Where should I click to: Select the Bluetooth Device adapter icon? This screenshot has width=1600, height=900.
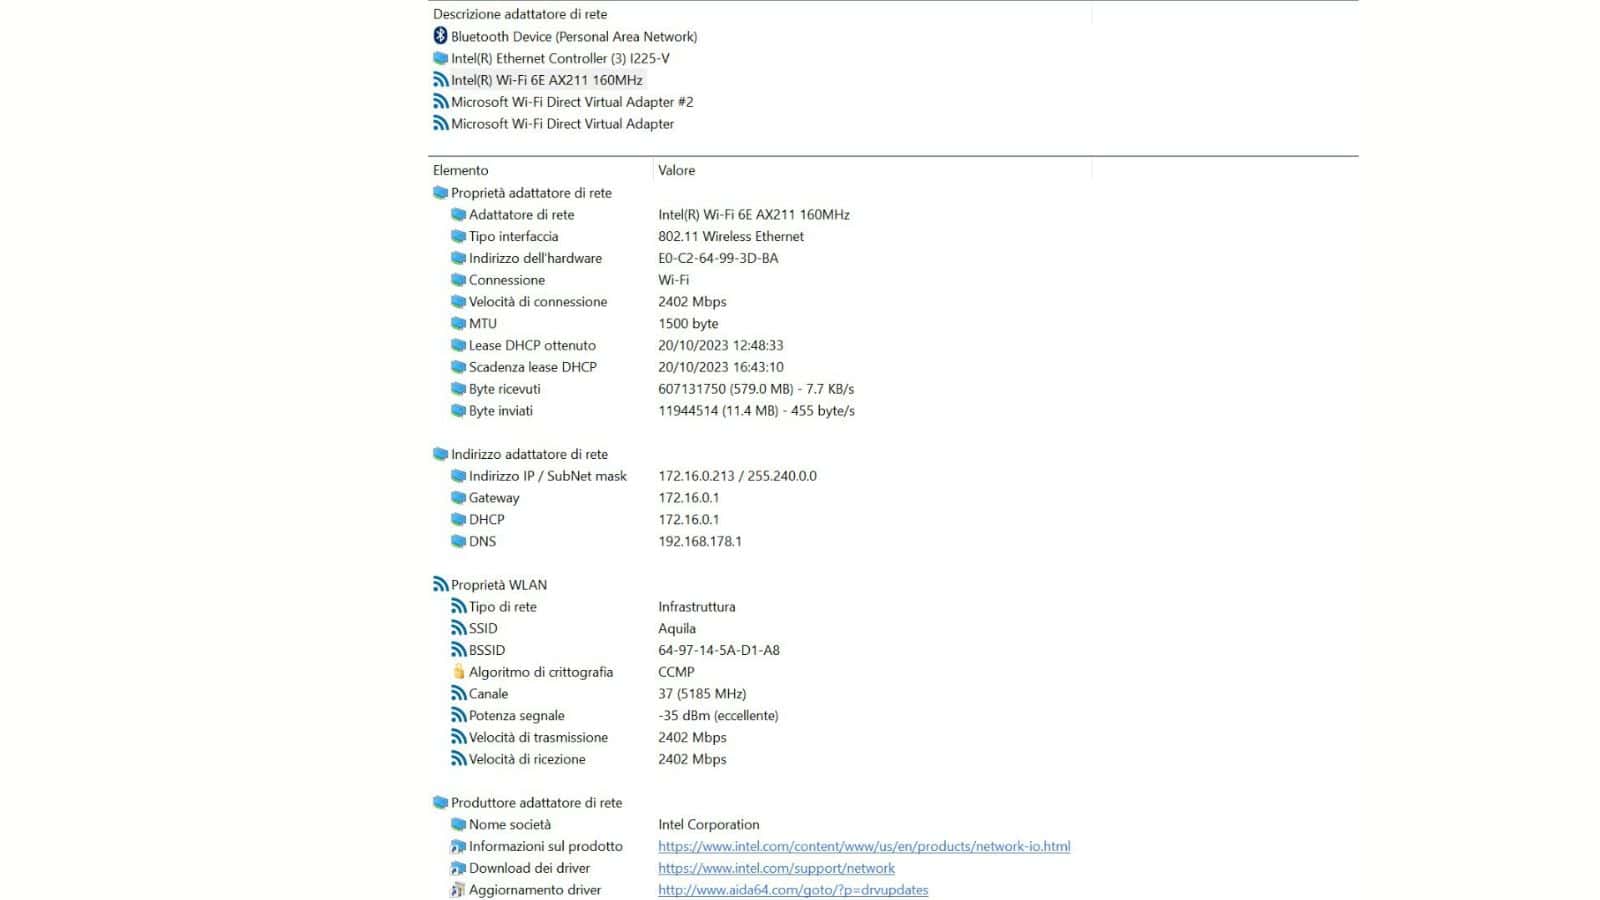[x=440, y=36]
